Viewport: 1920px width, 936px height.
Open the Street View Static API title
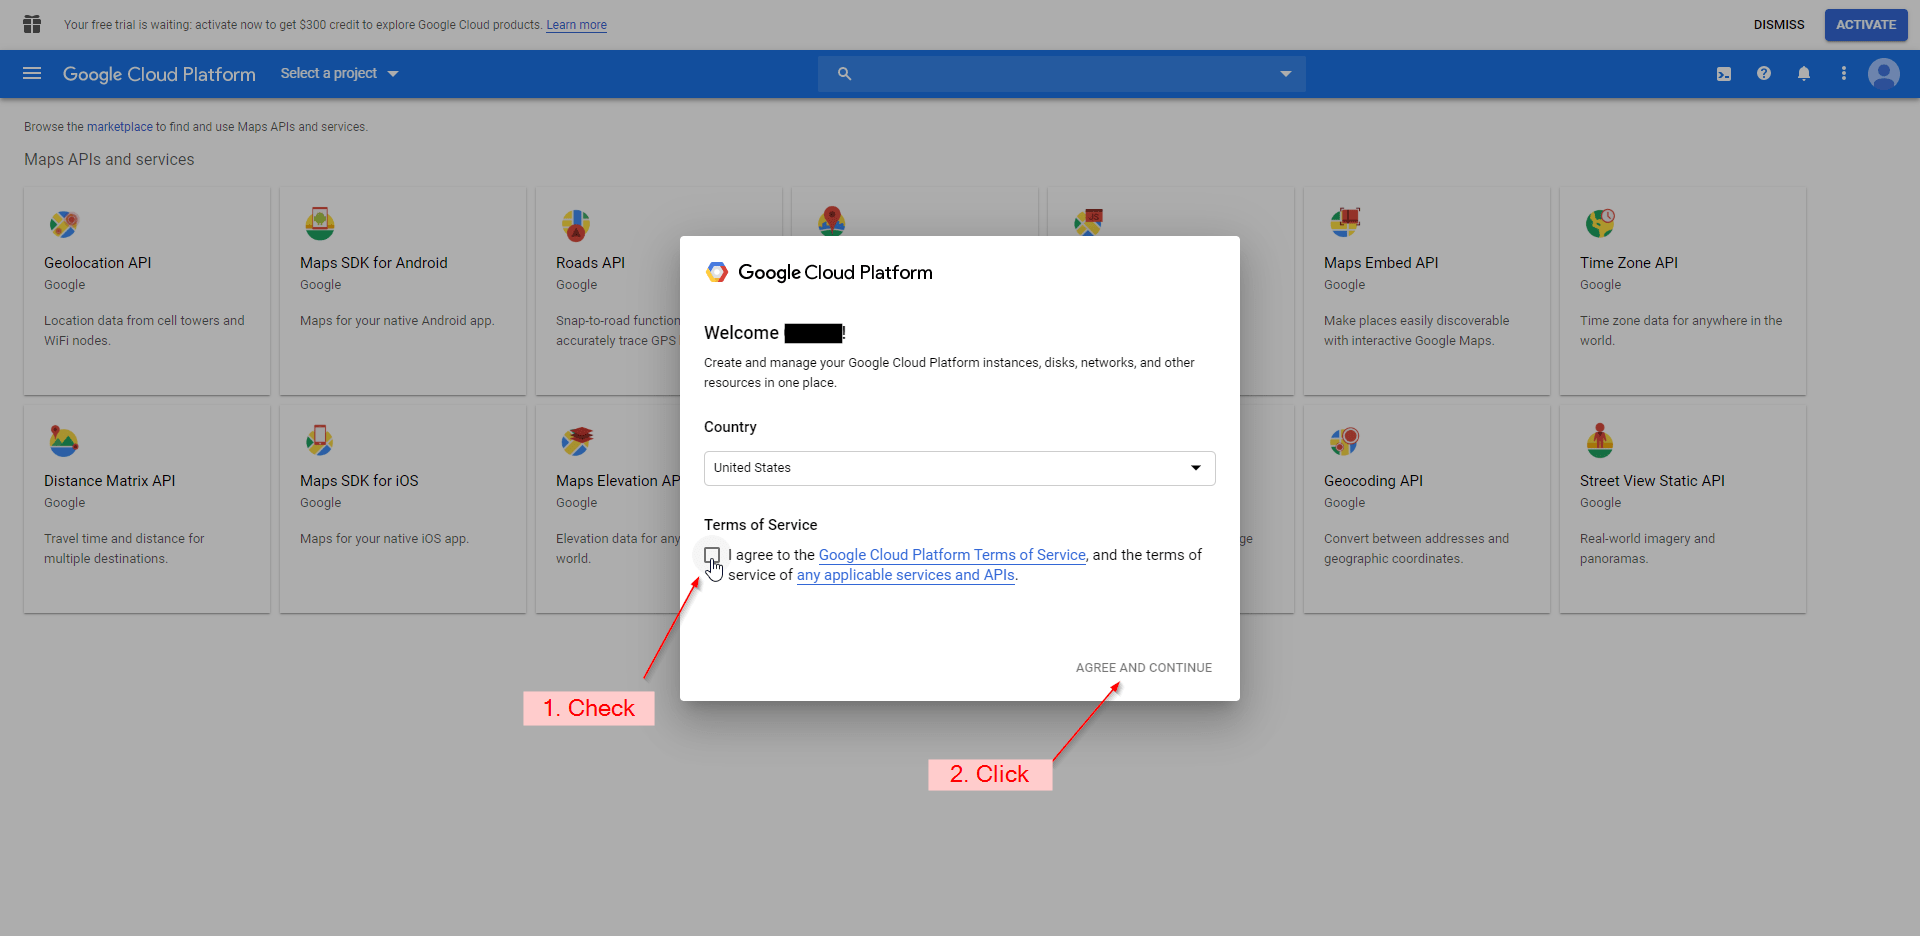click(1652, 481)
